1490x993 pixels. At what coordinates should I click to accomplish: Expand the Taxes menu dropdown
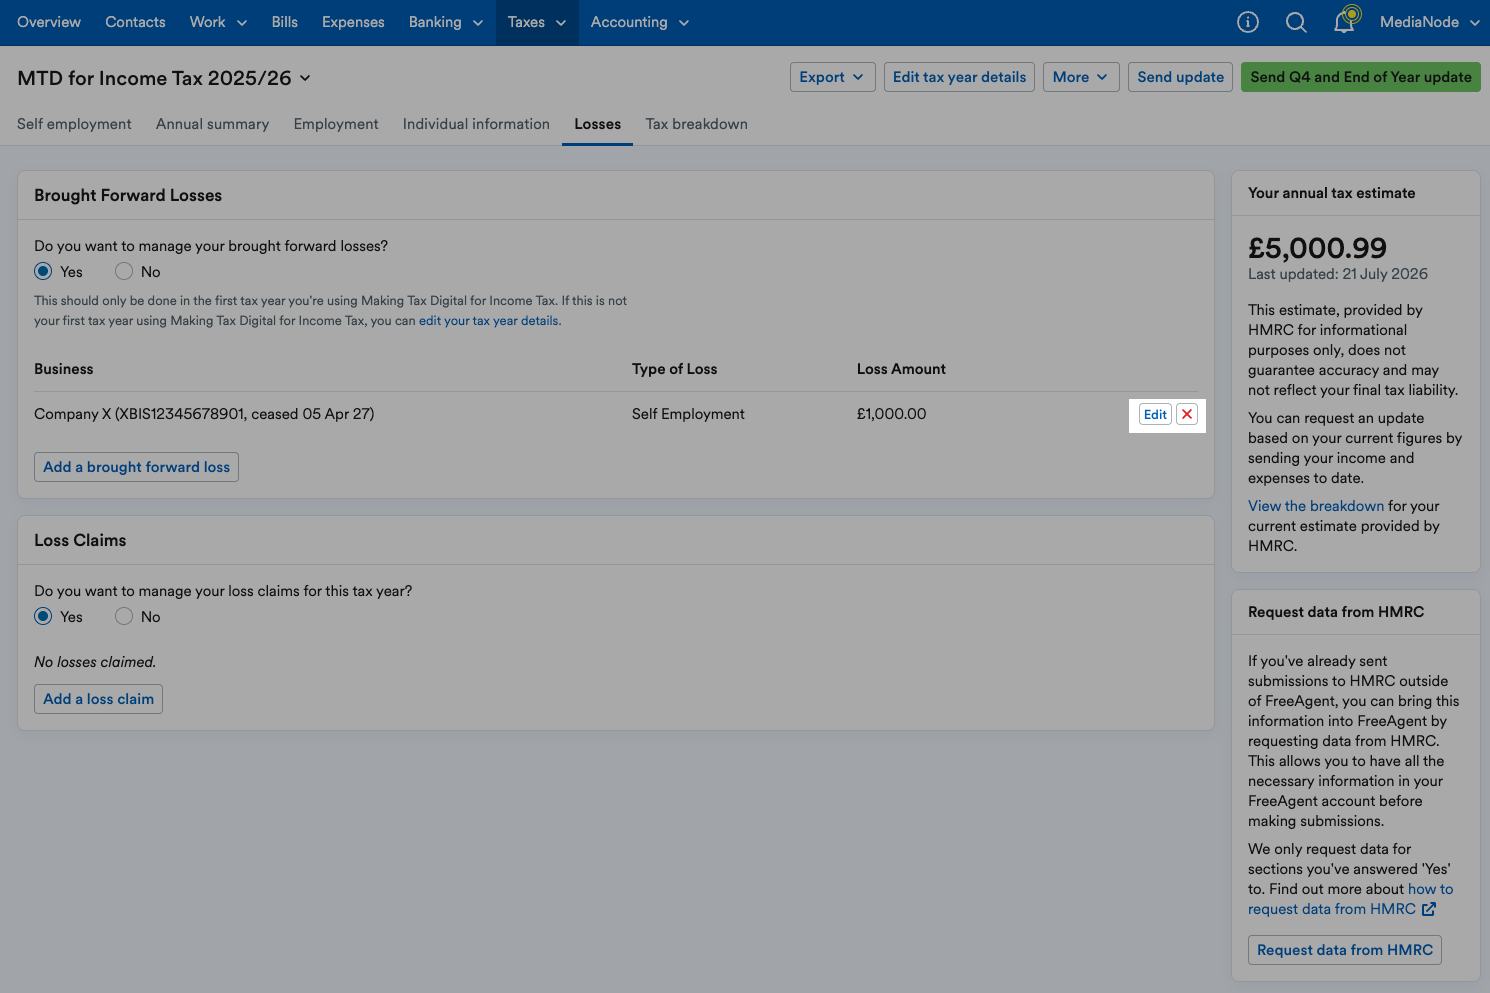point(537,22)
